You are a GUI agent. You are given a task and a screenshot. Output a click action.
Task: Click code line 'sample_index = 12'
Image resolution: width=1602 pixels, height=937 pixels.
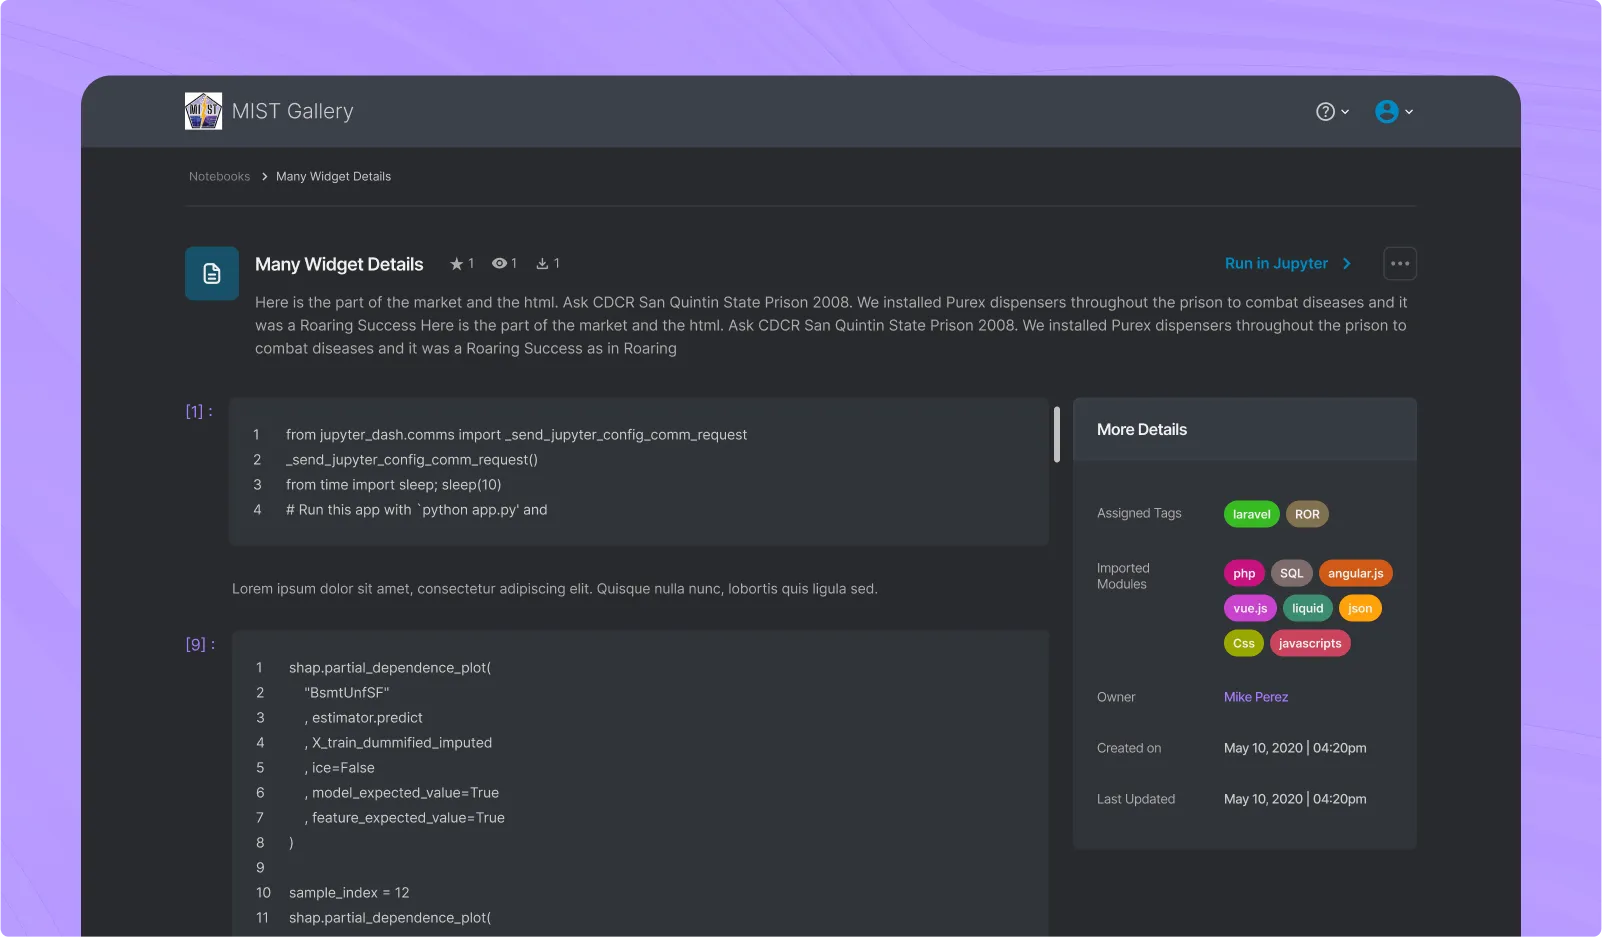tap(349, 893)
